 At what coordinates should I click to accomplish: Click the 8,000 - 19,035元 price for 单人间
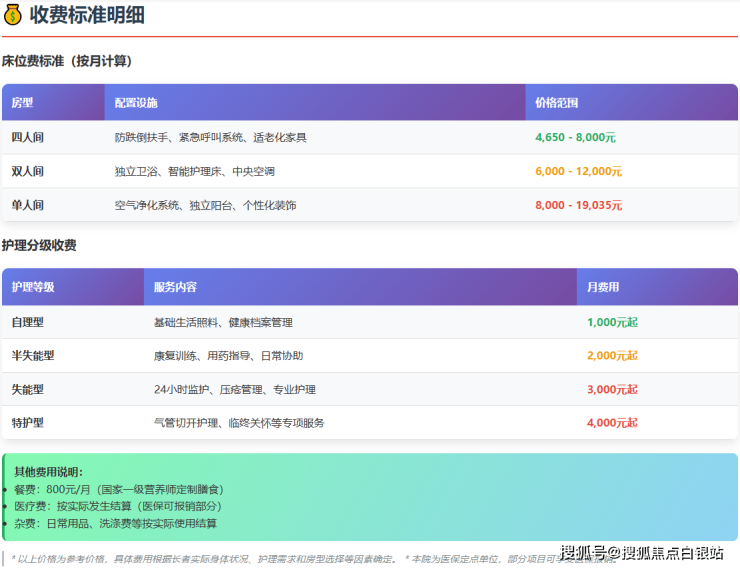[578, 205]
